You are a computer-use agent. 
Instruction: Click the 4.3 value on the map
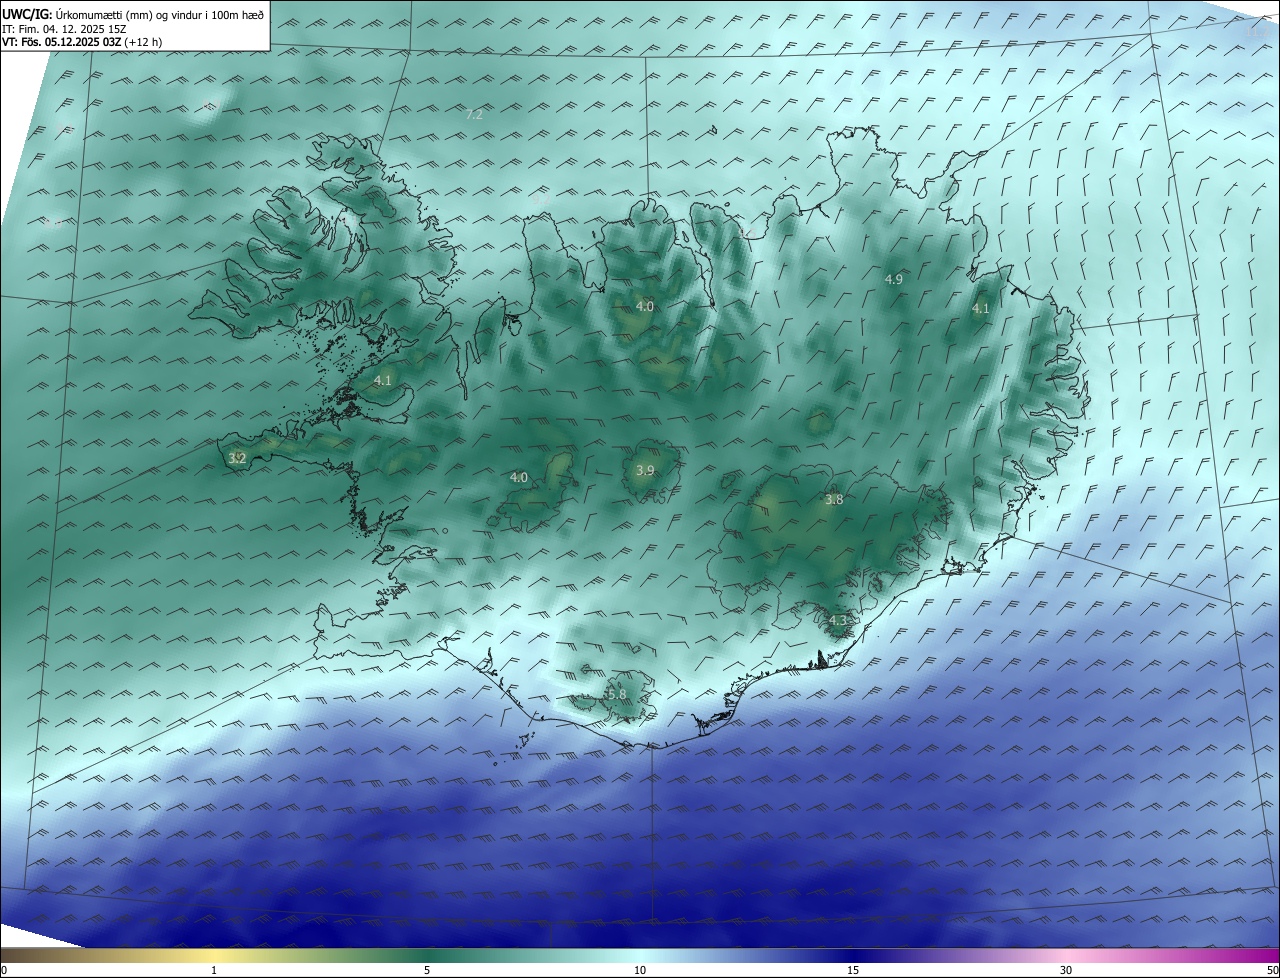click(x=837, y=621)
